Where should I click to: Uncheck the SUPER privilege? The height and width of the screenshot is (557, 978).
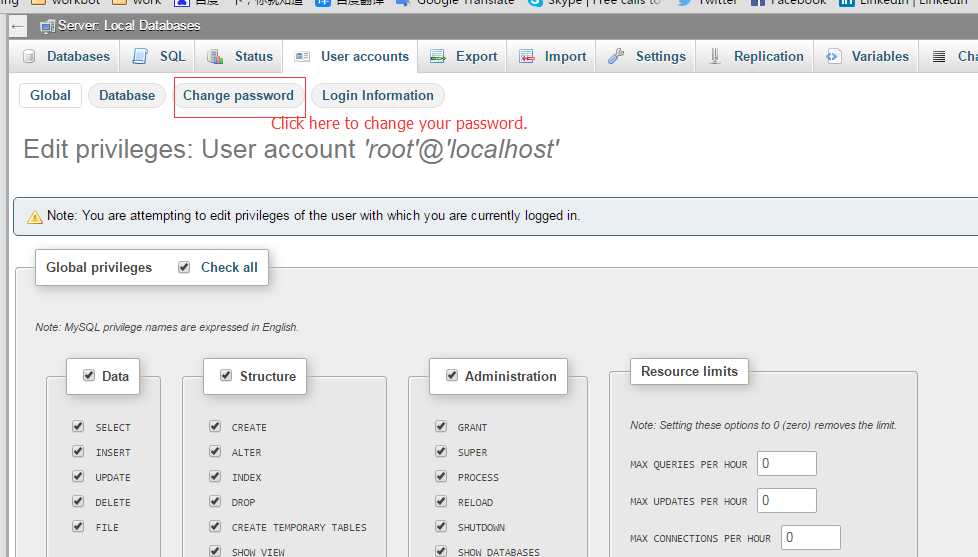pyautogui.click(x=441, y=452)
